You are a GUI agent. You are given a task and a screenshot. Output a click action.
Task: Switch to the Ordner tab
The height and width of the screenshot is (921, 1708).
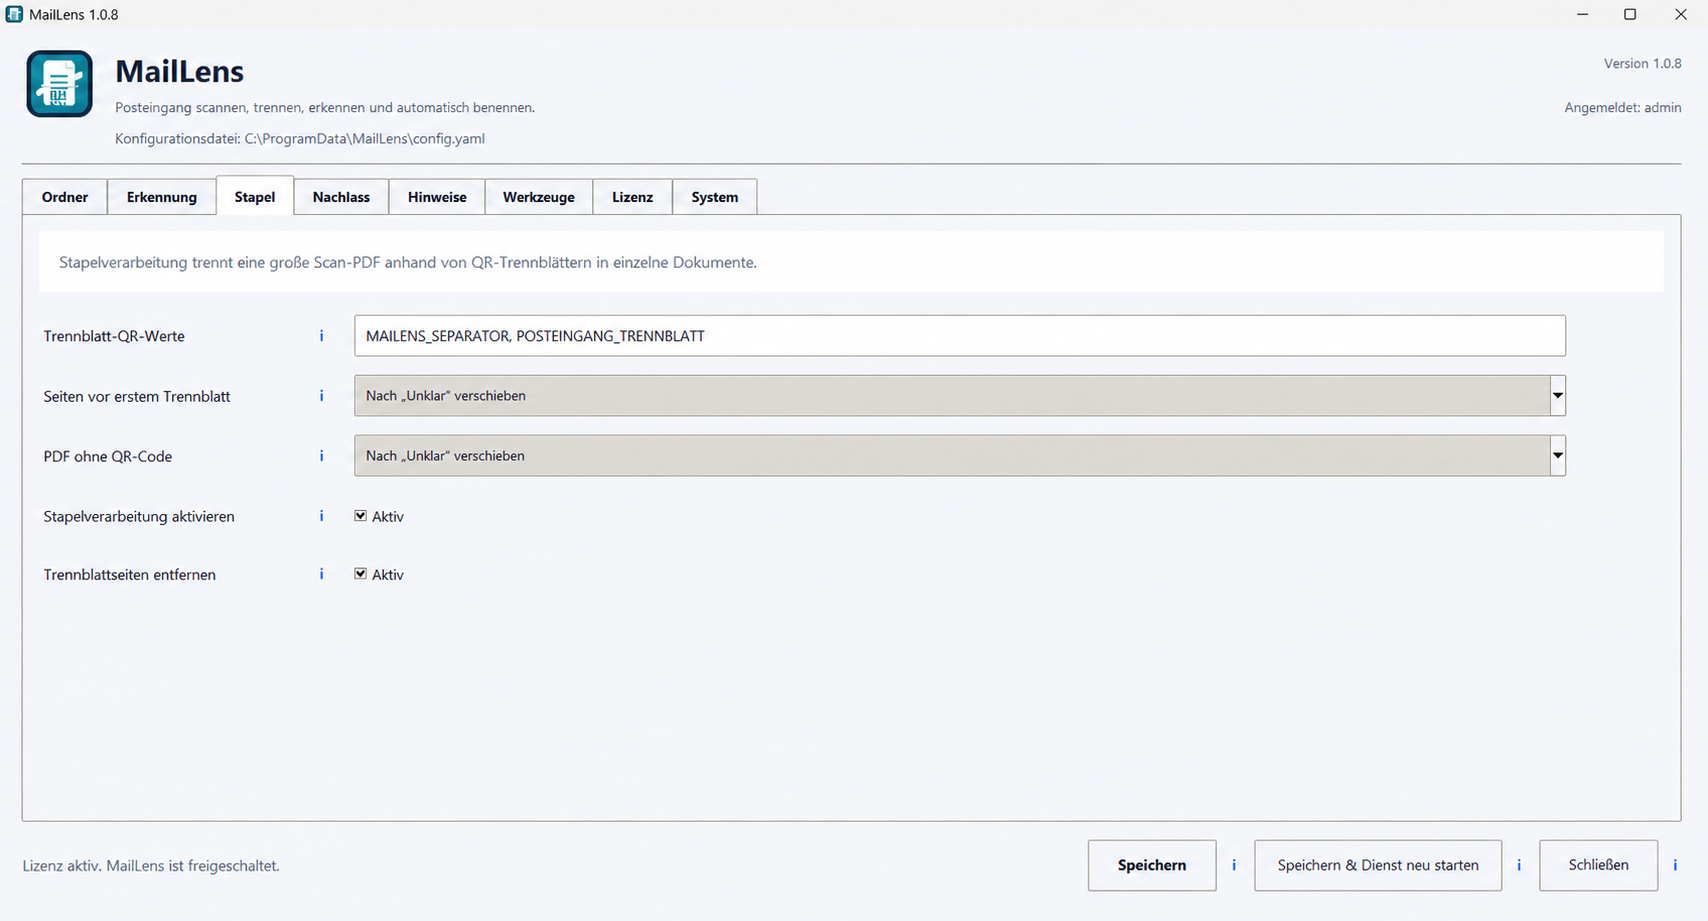point(65,197)
